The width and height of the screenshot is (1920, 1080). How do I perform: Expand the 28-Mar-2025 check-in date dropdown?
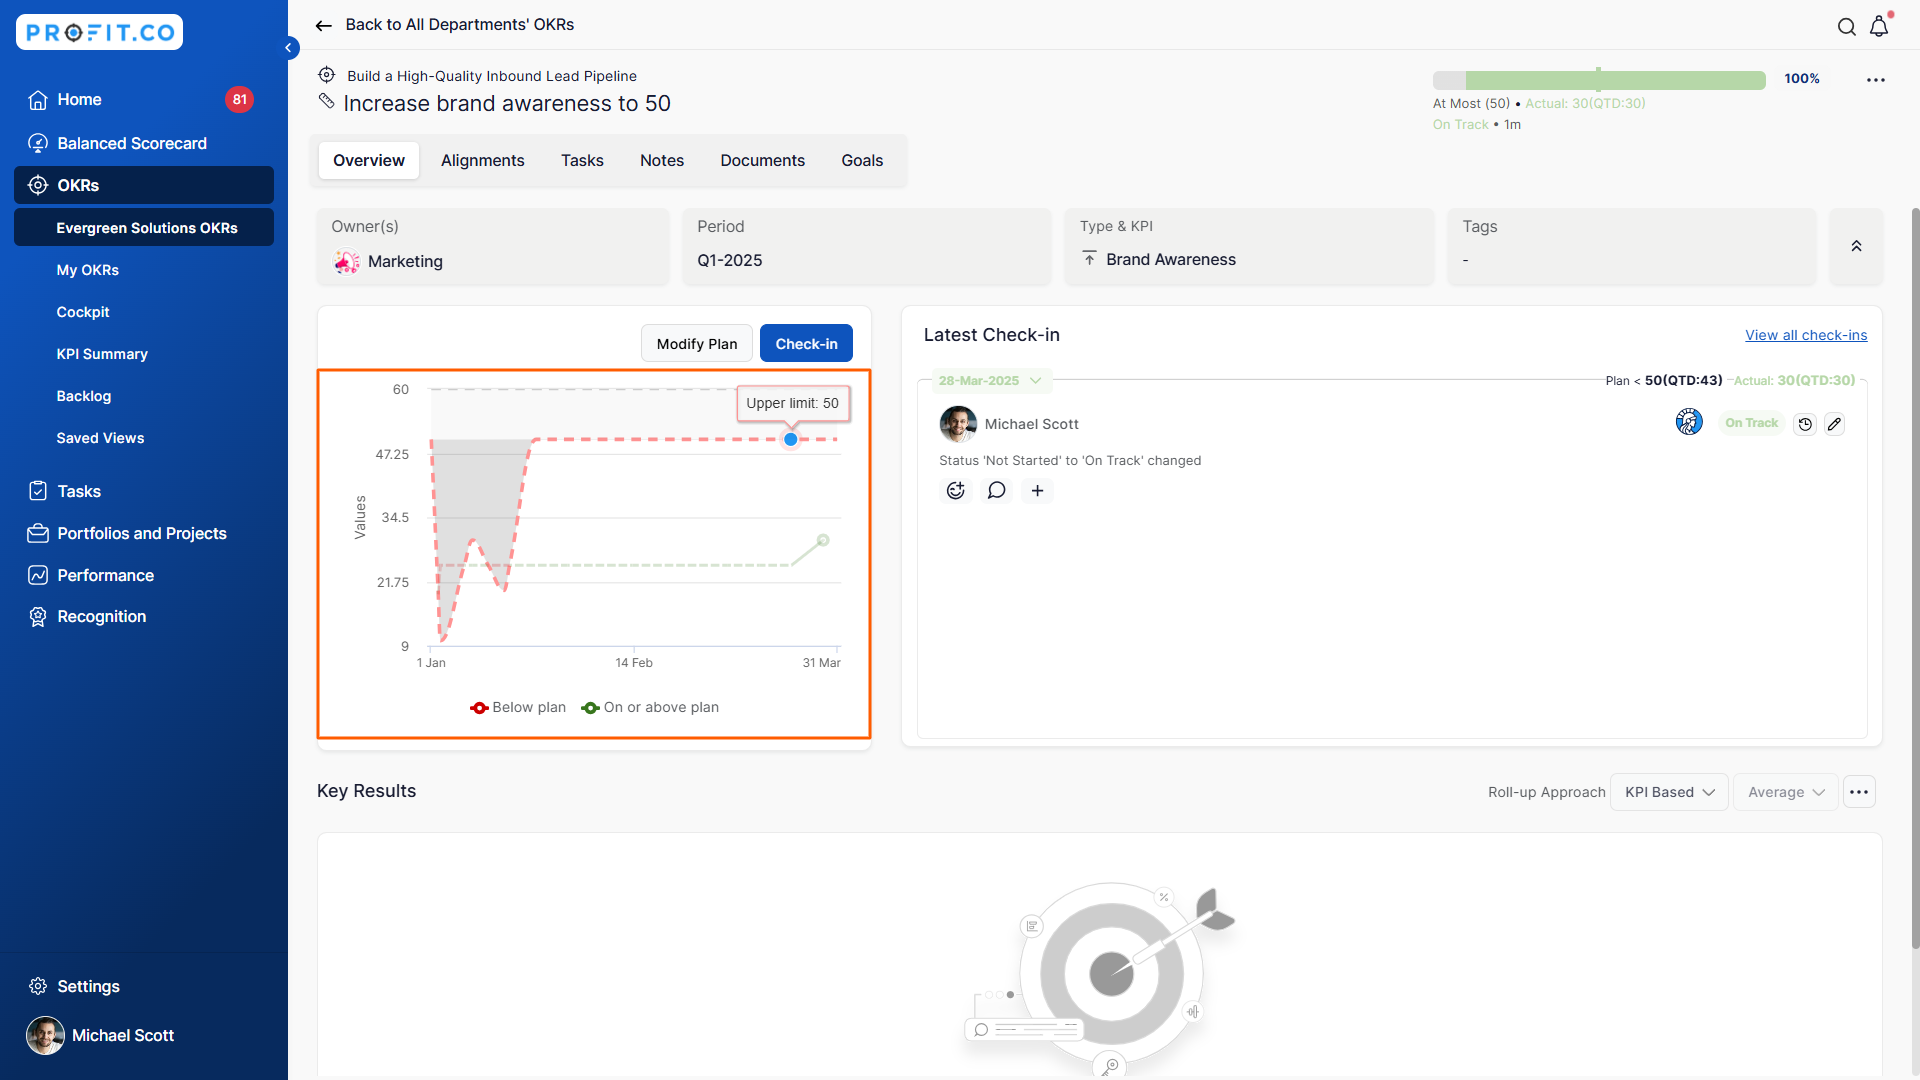click(x=990, y=381)
